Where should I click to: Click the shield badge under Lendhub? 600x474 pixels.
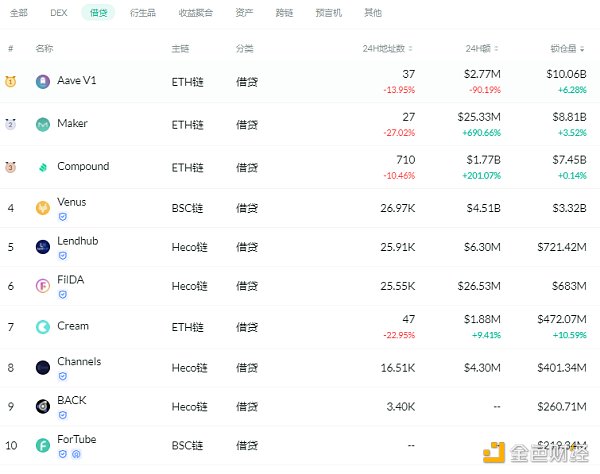coord(63,256)
